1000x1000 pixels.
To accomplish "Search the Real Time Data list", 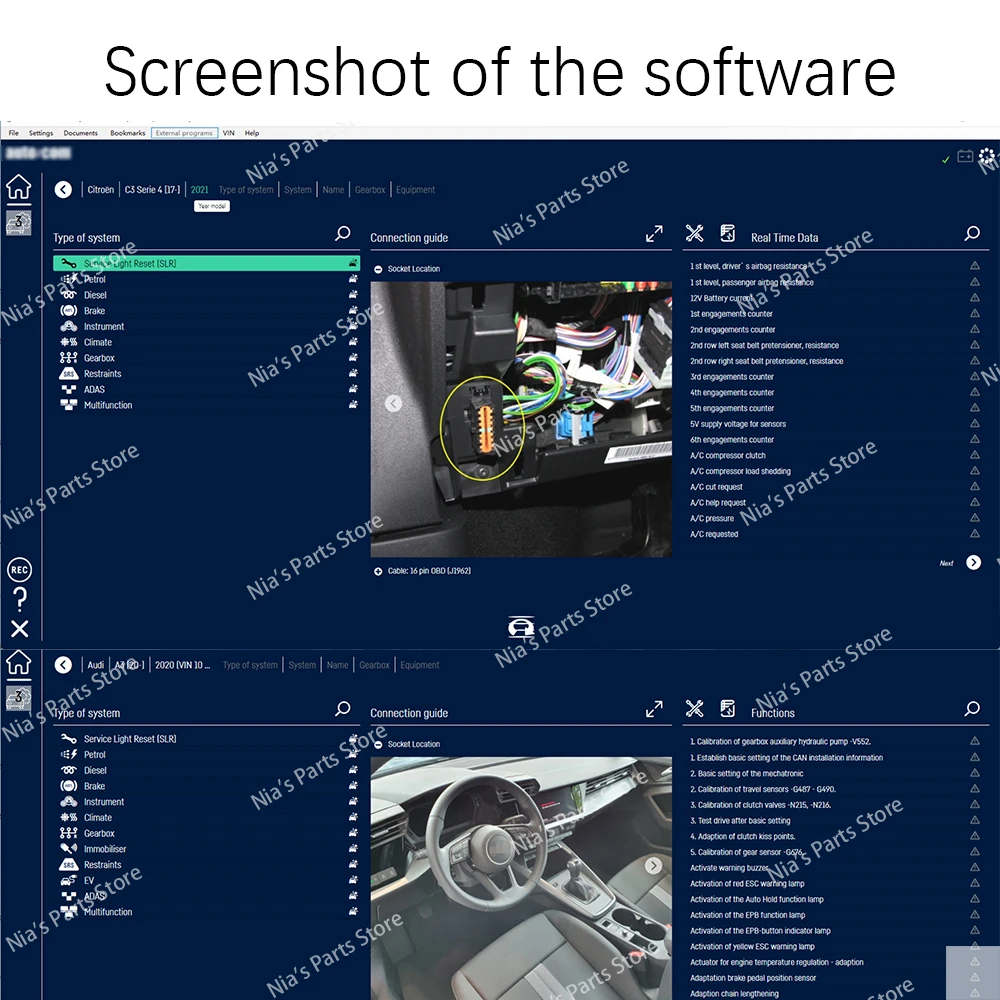I will [x=972, y=233].
